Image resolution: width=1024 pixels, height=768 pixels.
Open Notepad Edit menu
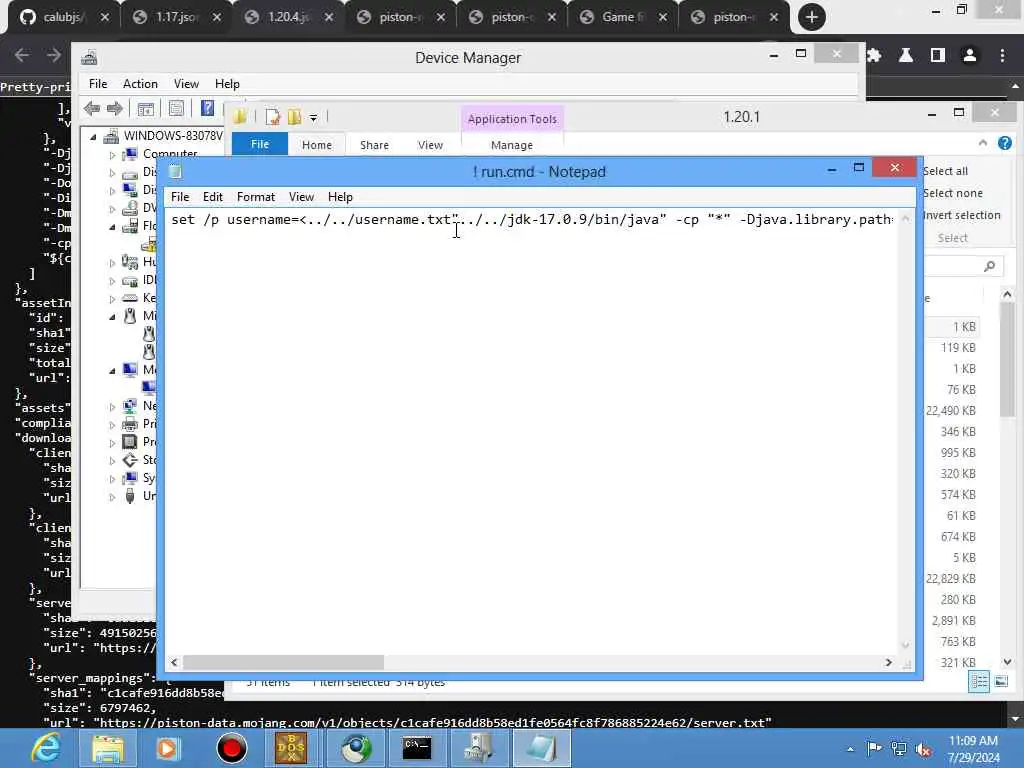coord(212,197)
